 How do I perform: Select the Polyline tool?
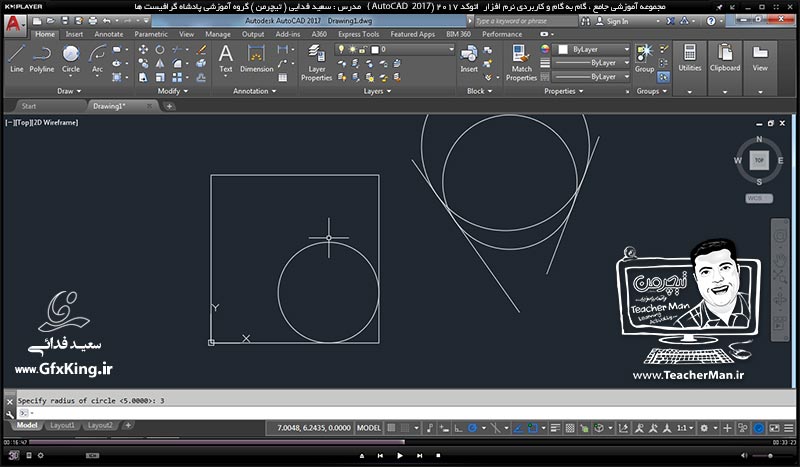tap(41, 58)
